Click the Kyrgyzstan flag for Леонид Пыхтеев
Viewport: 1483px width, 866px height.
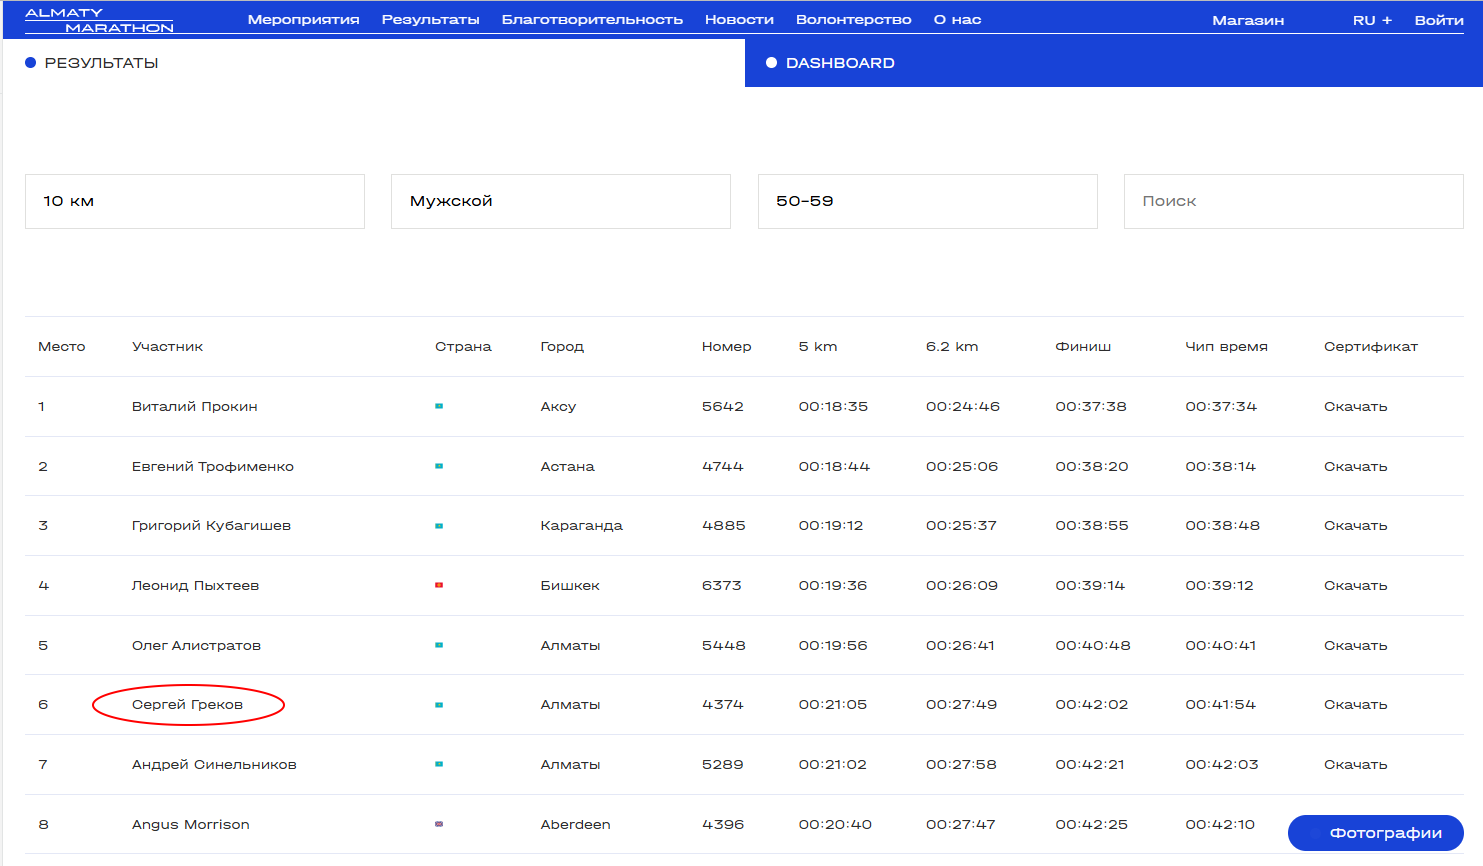tap(439, 585)
